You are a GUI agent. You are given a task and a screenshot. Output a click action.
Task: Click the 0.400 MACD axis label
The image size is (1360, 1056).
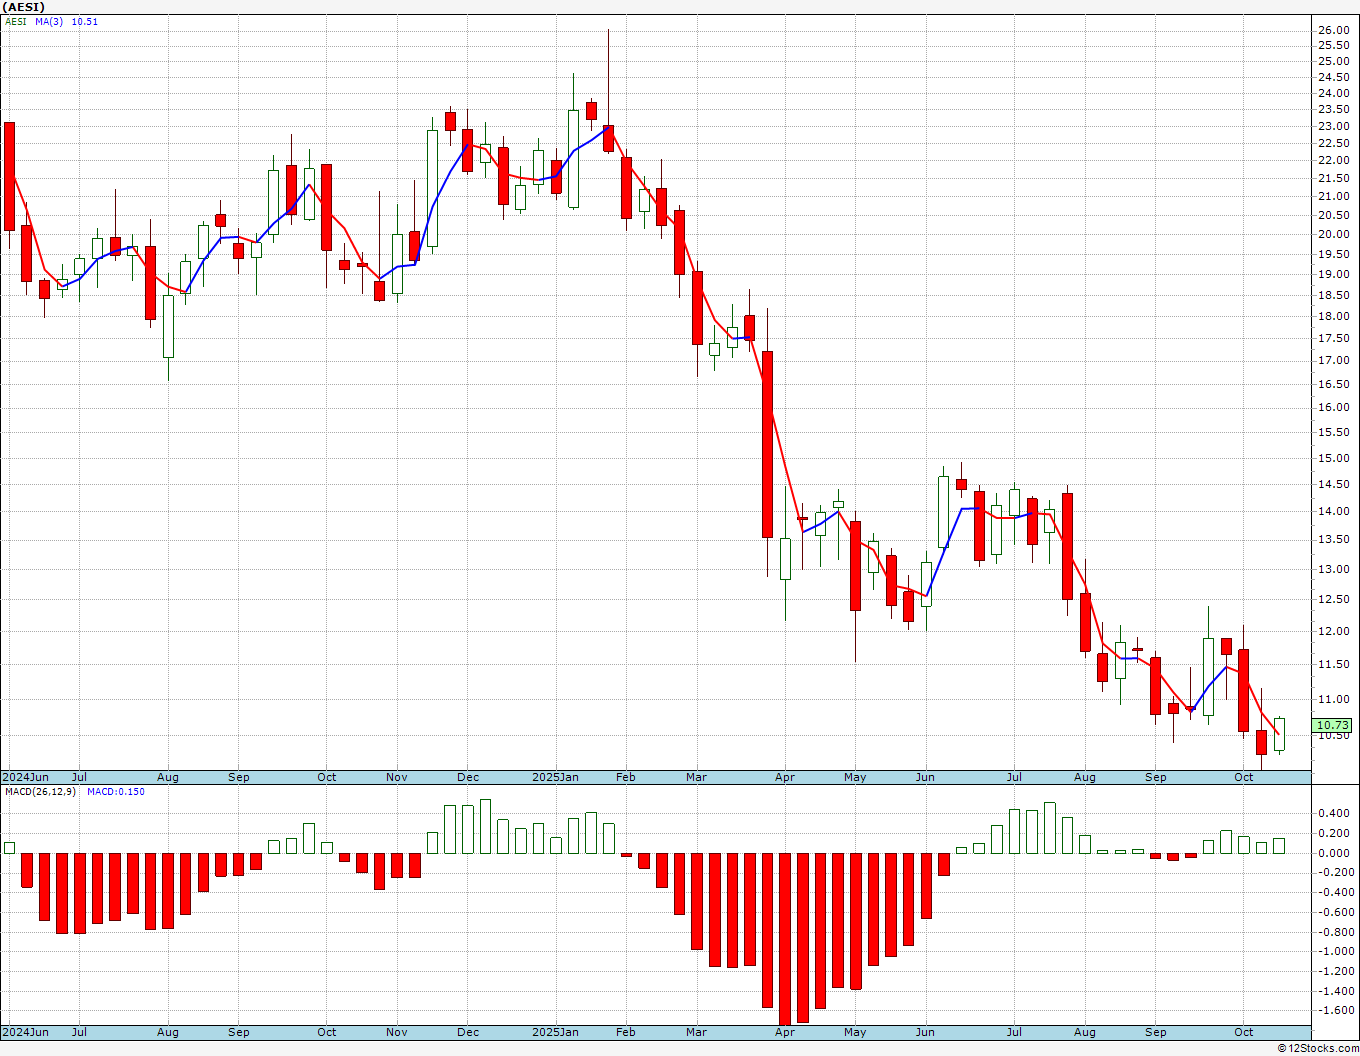point(1333,814)
